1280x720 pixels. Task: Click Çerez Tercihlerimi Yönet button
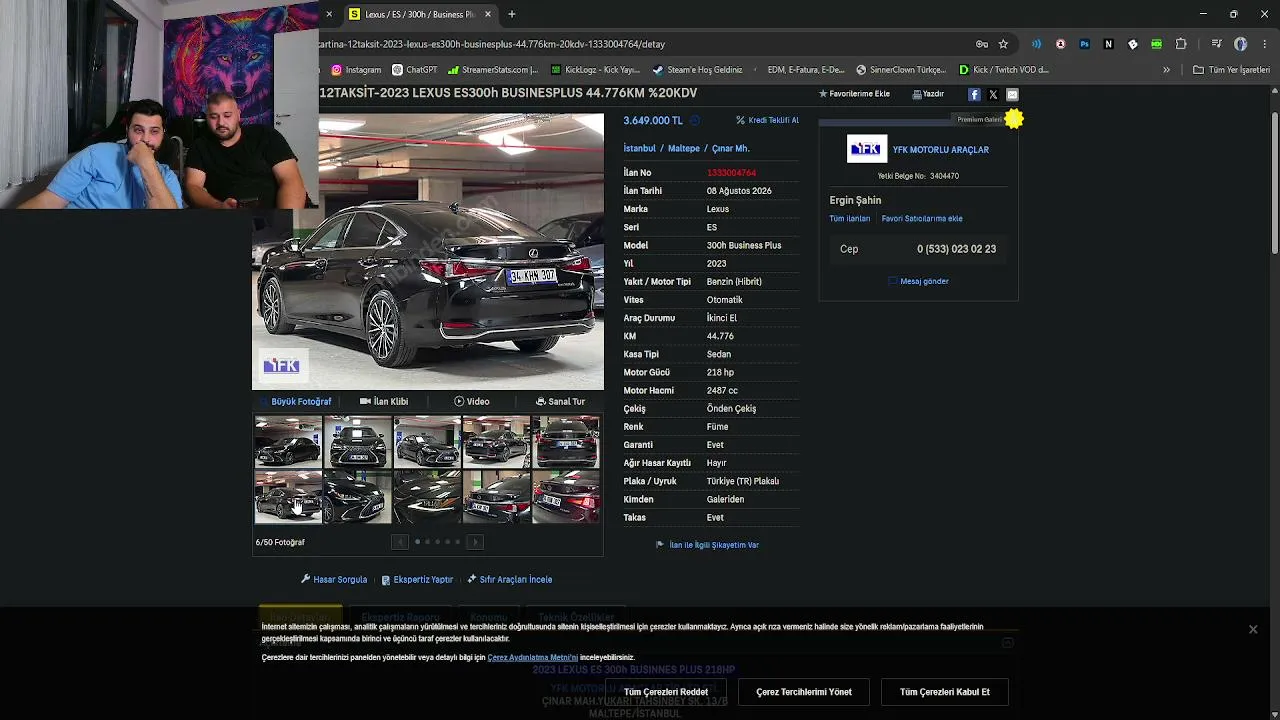point(804,692)
